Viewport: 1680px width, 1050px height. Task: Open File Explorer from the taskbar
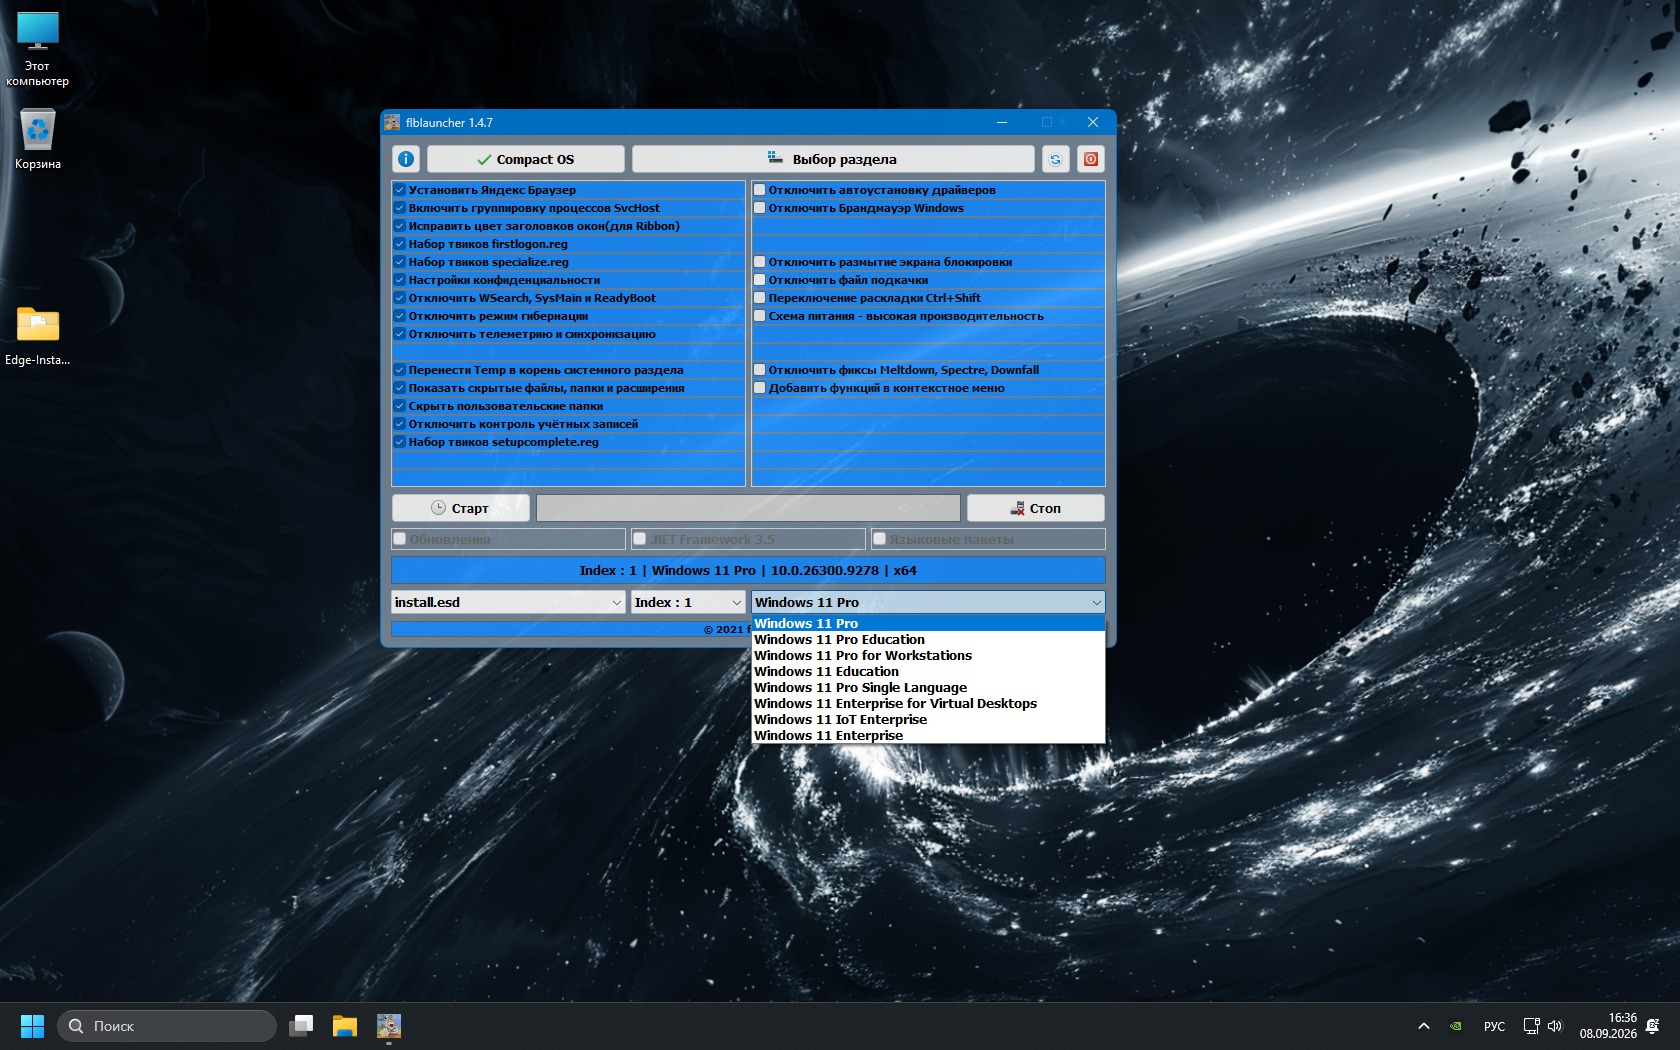(x=345, y=1026)
